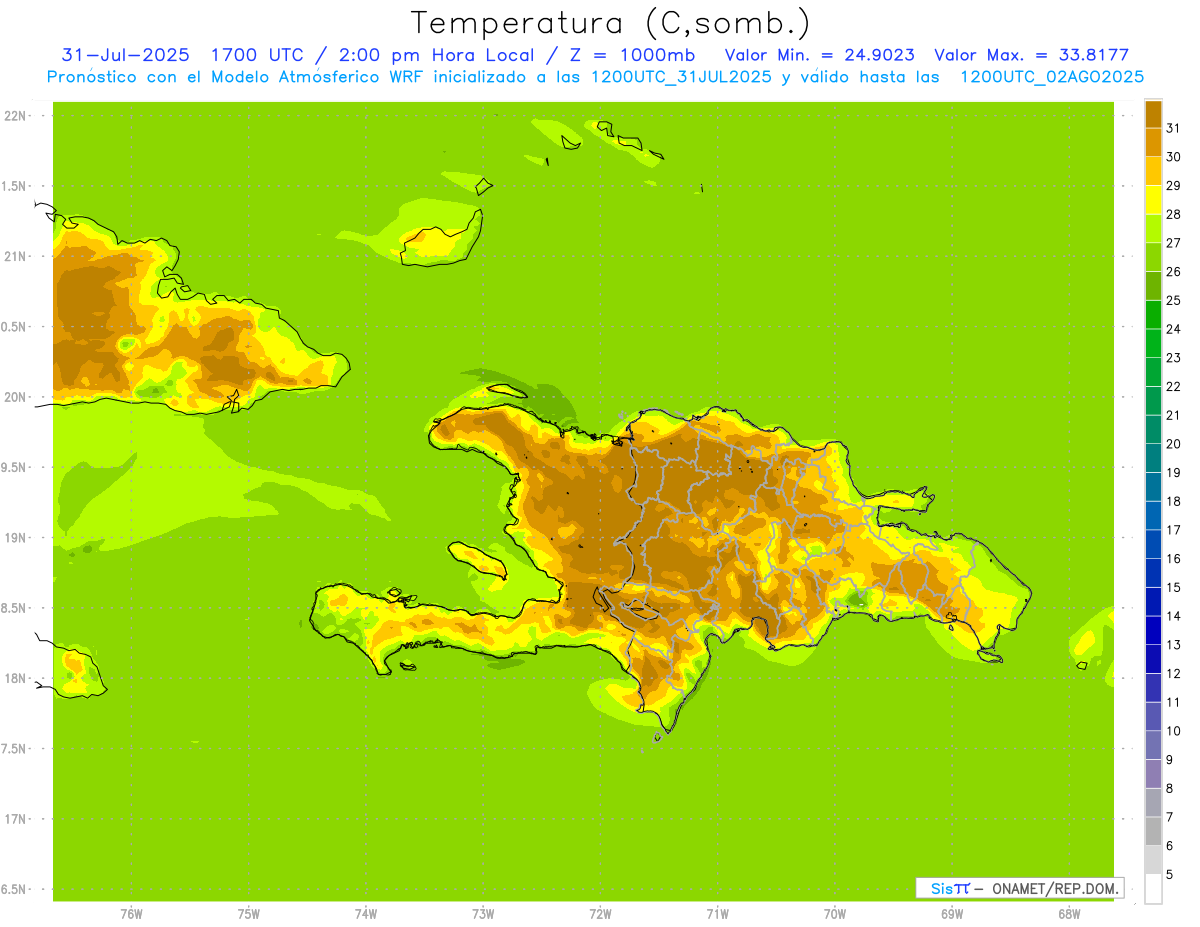Viewport: 1200px width, 927px height.
Task: Click the "69W" longitude axis label
Action: [952, 913]
